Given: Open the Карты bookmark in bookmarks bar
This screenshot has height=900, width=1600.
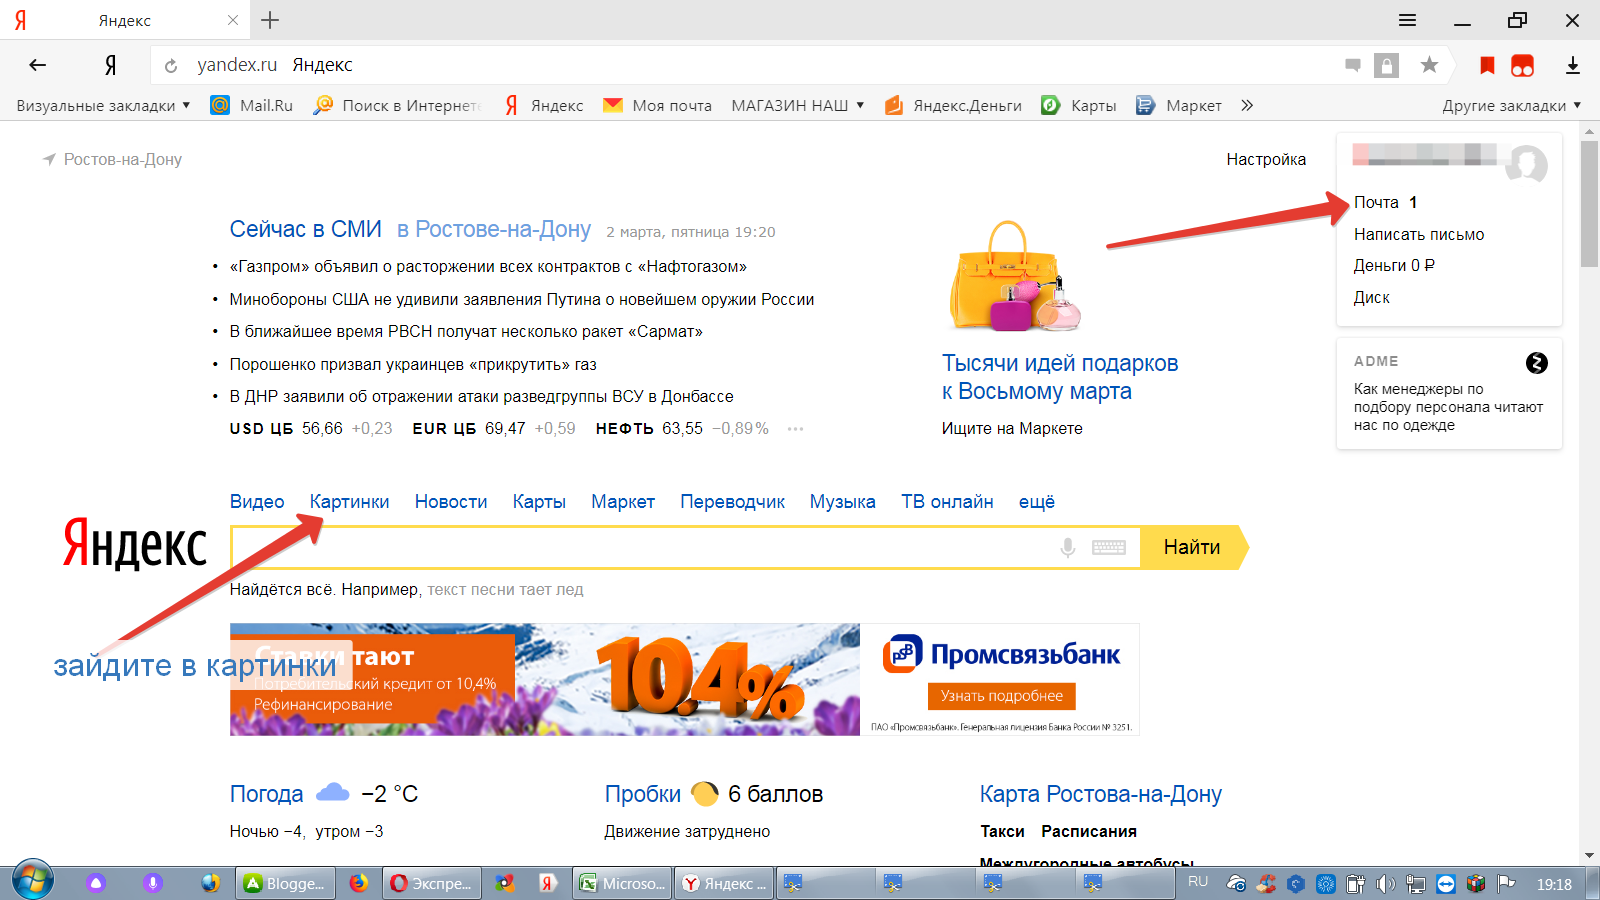Looking at the screenshot, I should (x=1079, y=105).
